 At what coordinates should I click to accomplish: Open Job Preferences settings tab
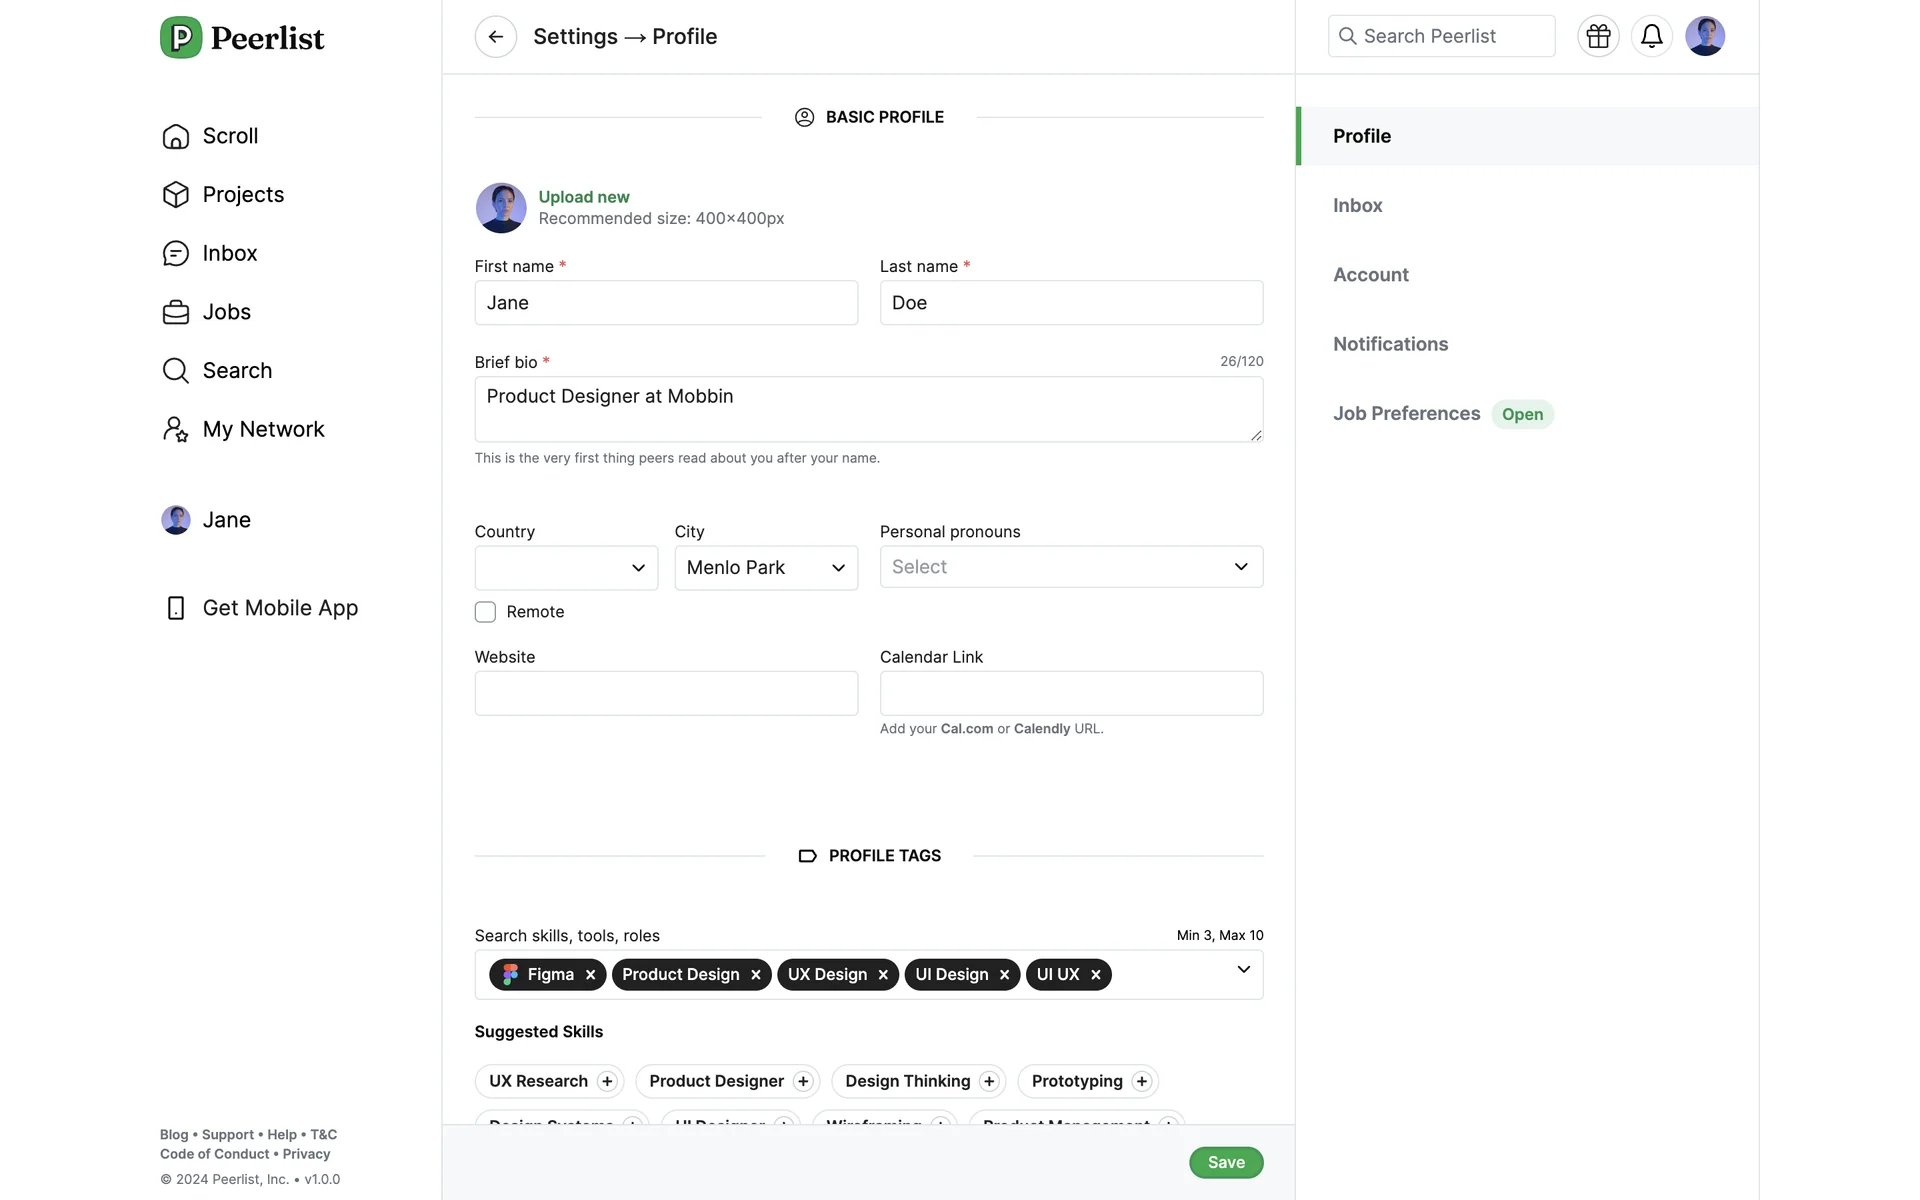[x=1406, y=414]
